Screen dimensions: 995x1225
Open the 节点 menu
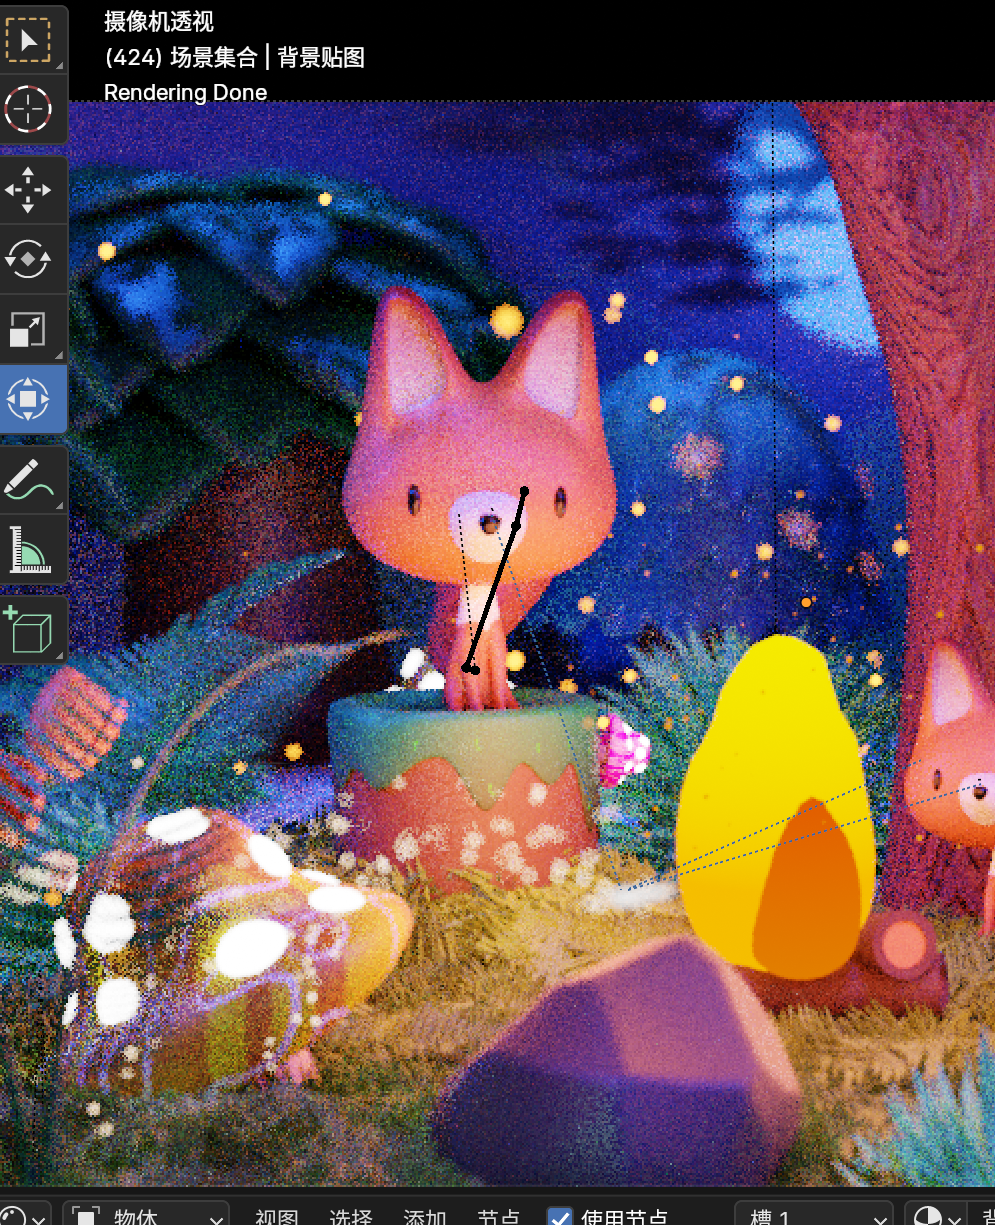click(498, 1217)
